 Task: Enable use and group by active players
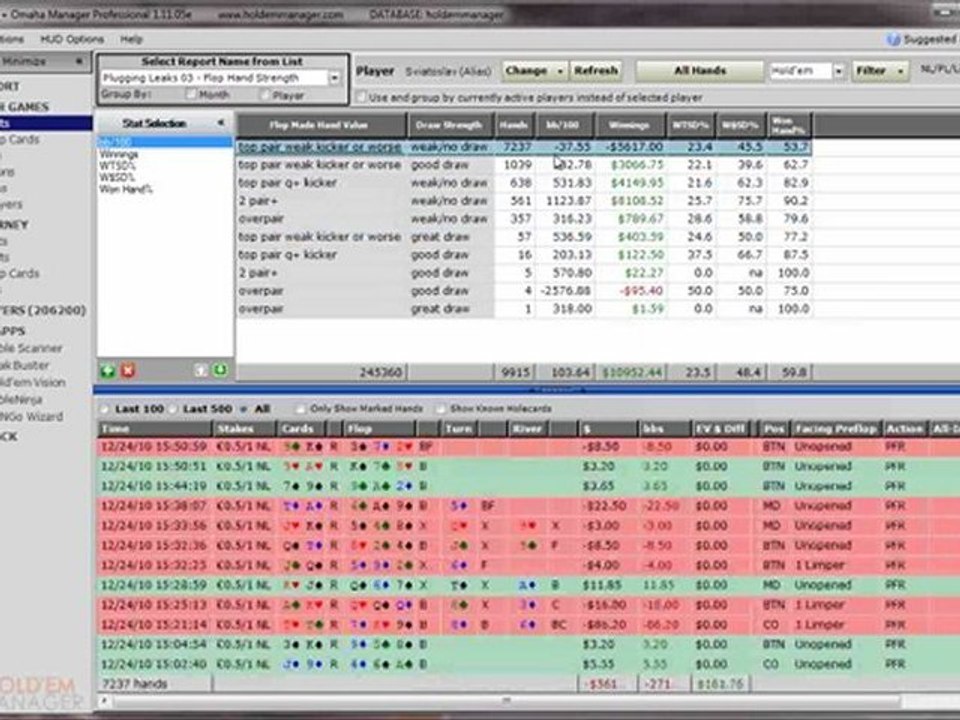(x=362, y=97)
